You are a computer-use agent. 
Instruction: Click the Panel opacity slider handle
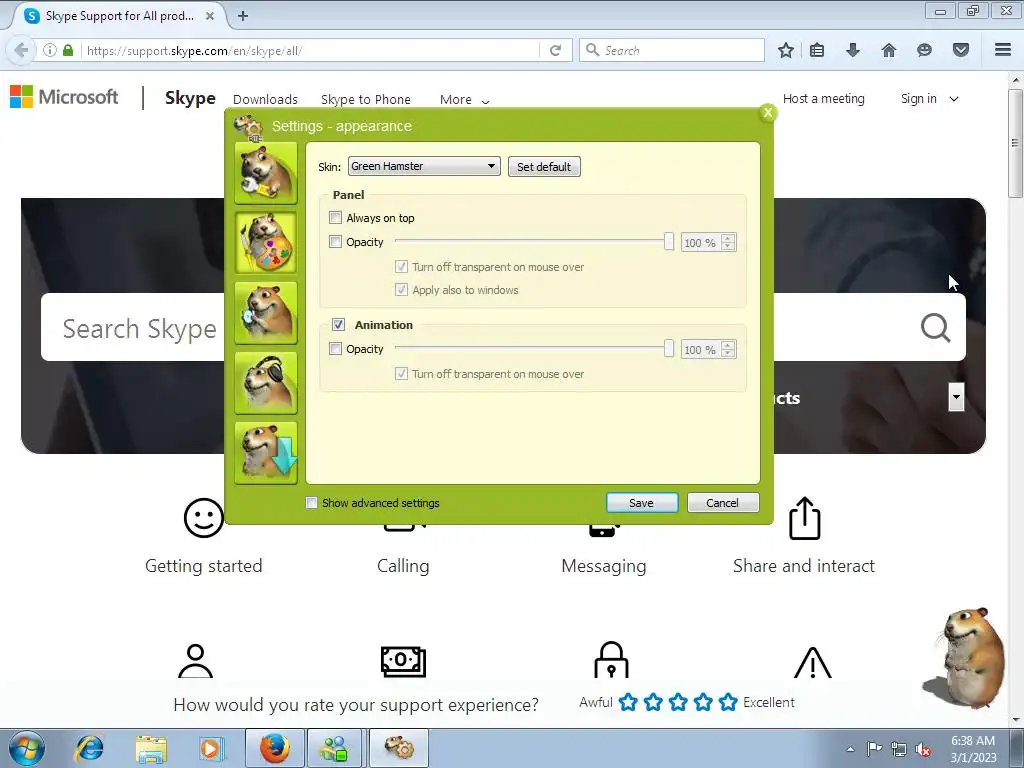(669, 242)
